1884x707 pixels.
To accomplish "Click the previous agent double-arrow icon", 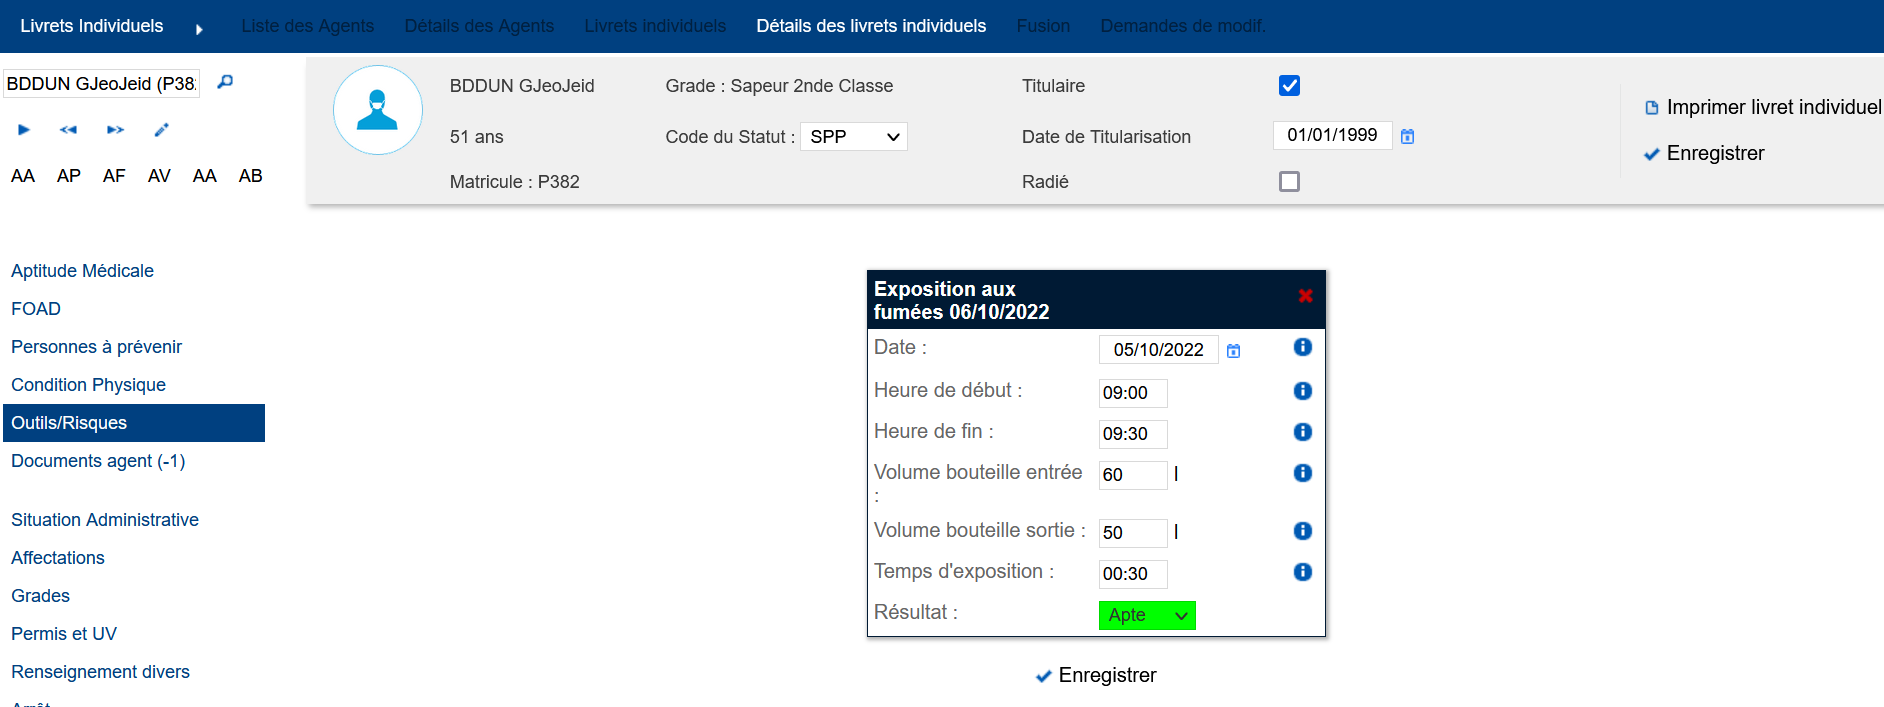I will click(x=68, y=130).
